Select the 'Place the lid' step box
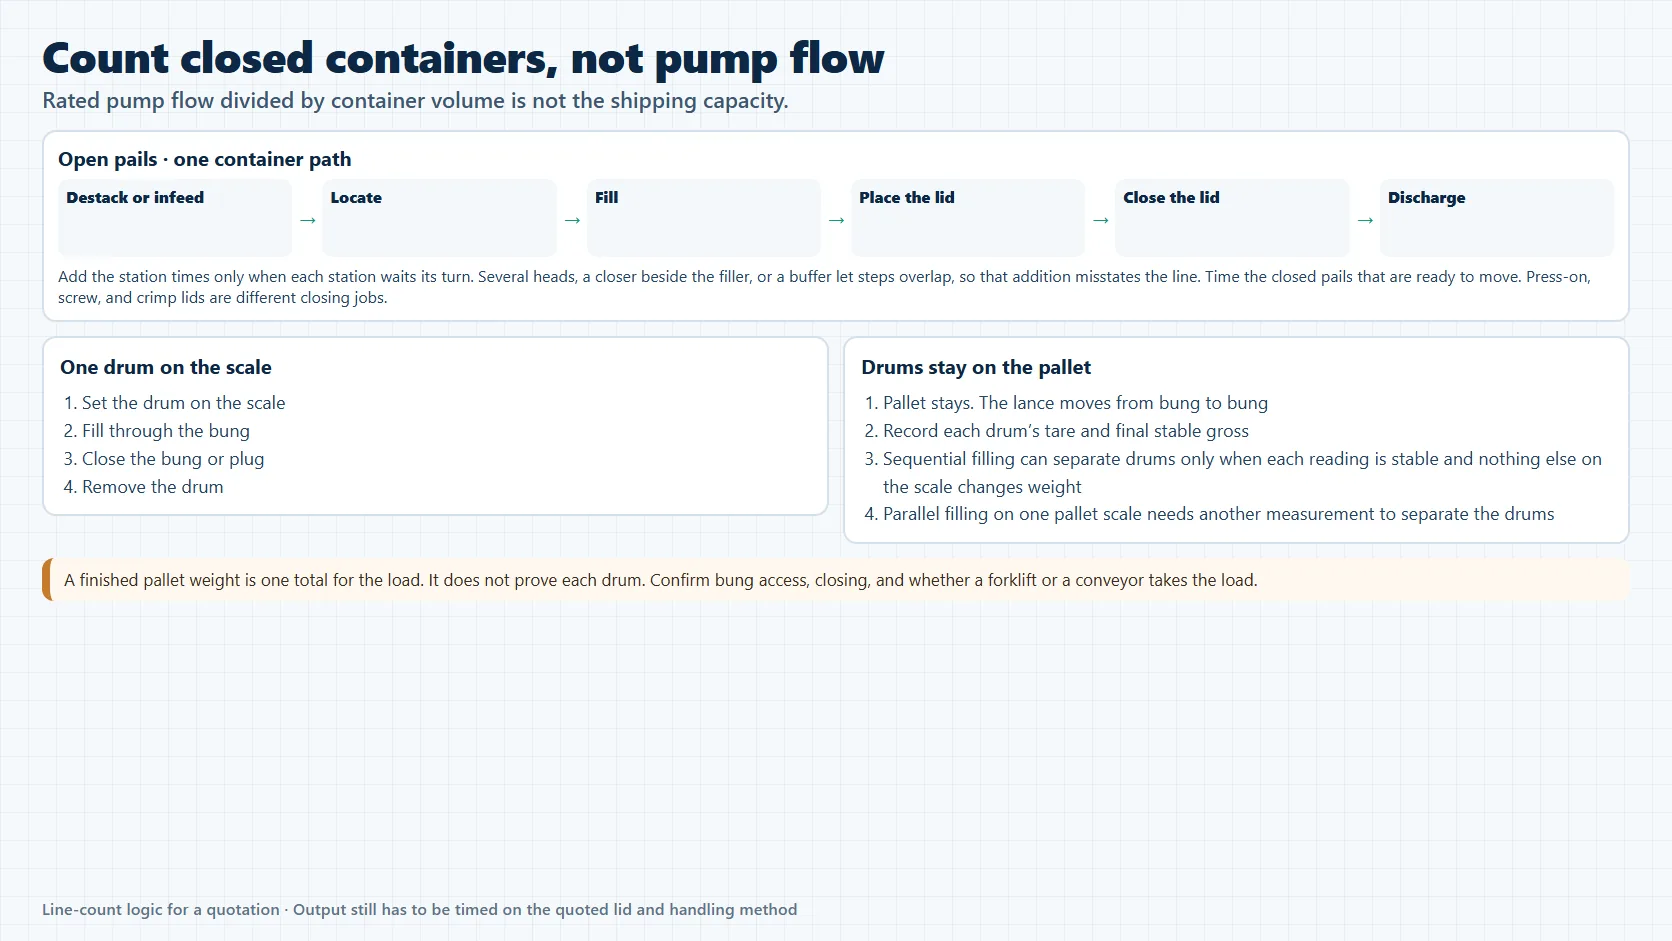Viewport: 1672px width, 941px height. click(x=968, y=218)
